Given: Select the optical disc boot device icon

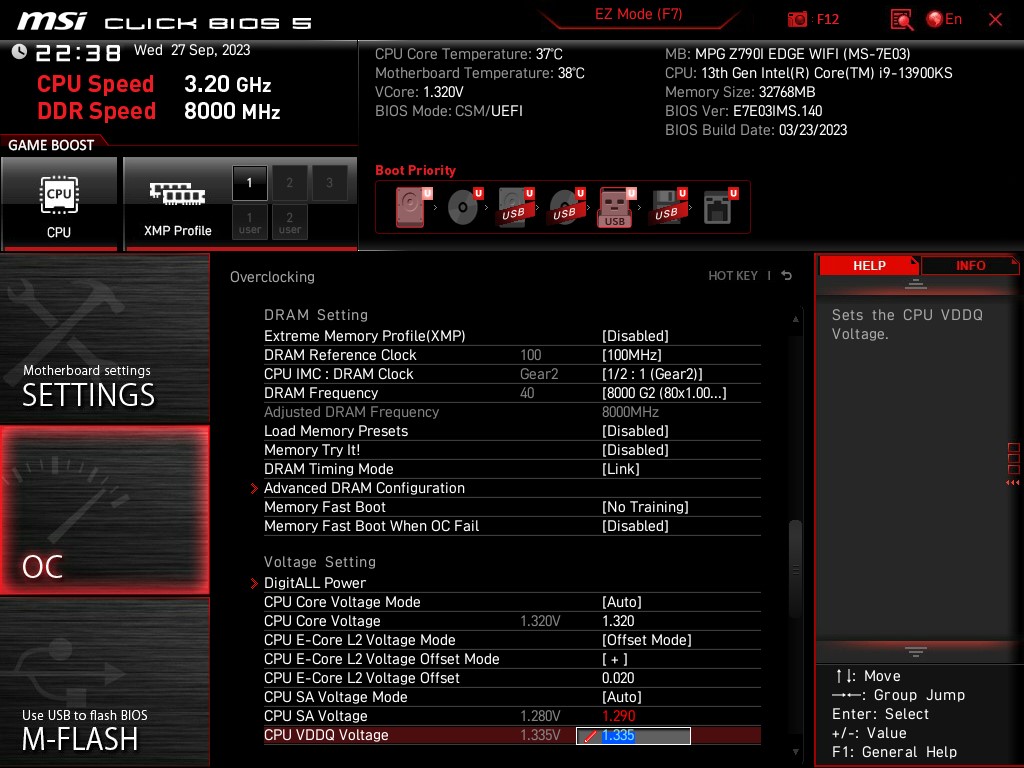Looking at the screenshot, I should 464,207.
